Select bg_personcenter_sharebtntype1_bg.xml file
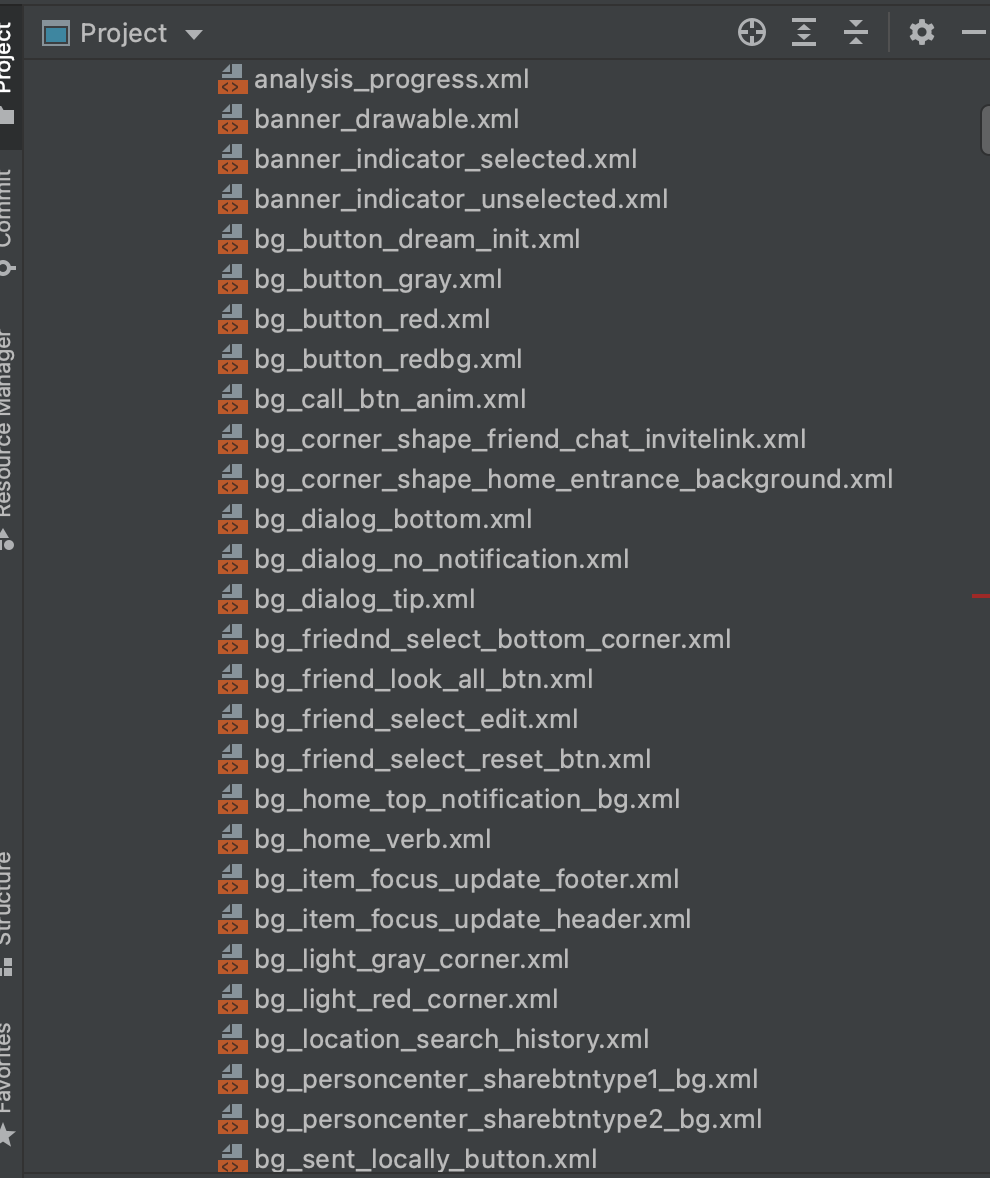The image size is (990, 1178). 506,1079
